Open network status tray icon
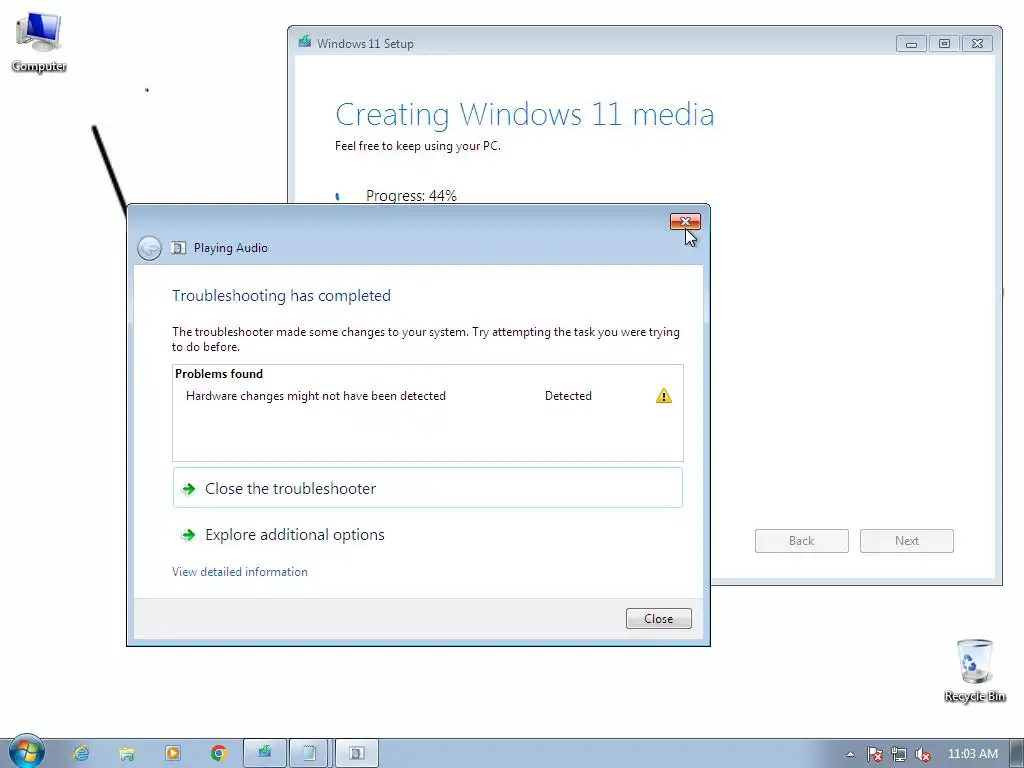This screenshot has width=1024, height=768. (x=899, y=754)
